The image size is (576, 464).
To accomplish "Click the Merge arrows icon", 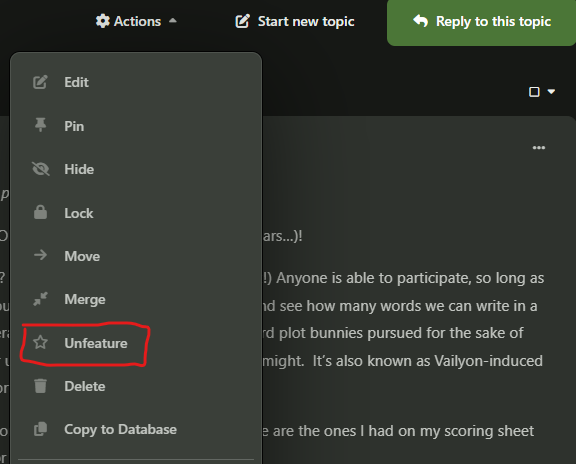I will (x=40, y=299).
